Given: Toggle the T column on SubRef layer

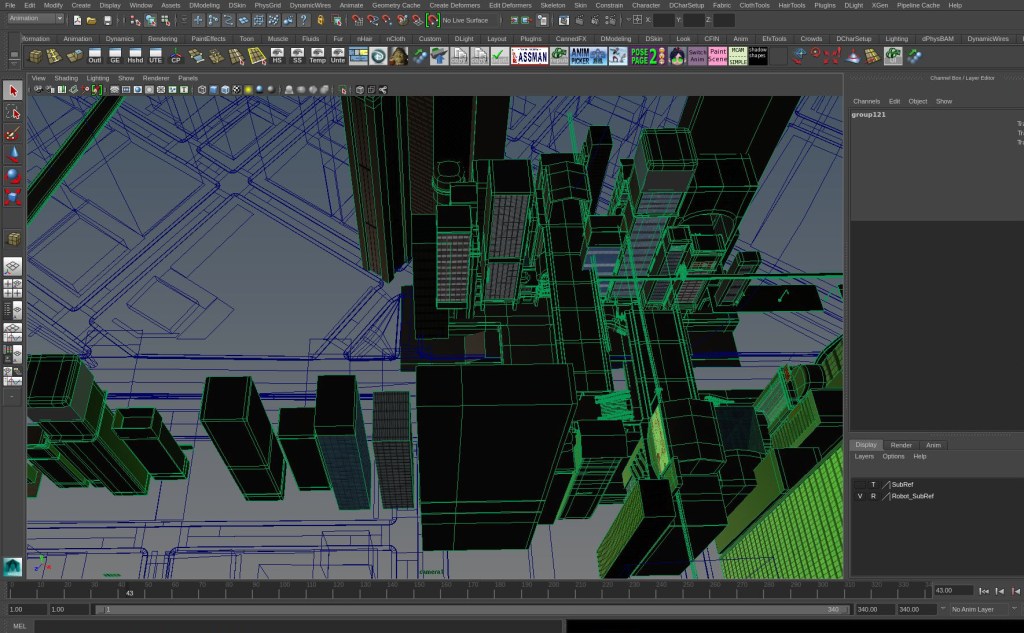Looking at the screenshot, I should [873, 484].
